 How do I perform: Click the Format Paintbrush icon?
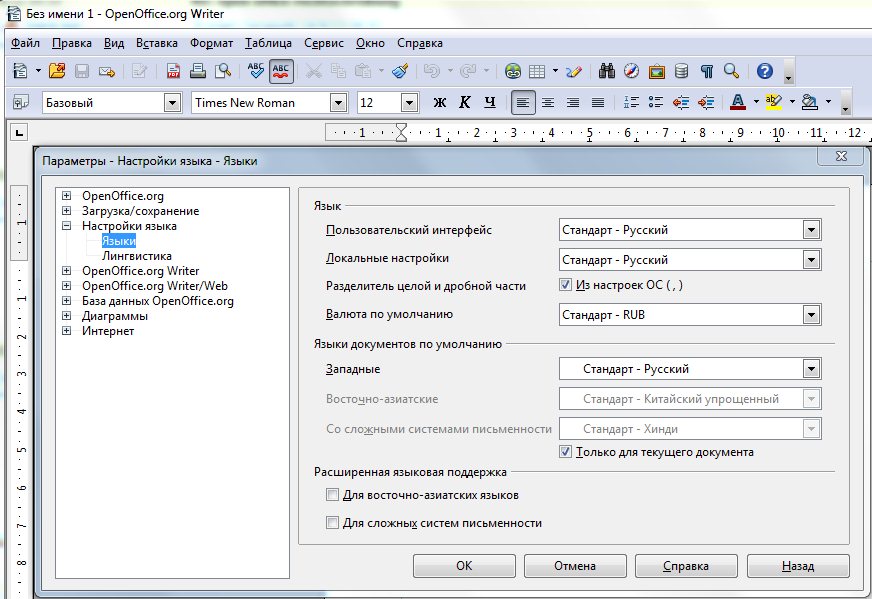tap(400, 71)
